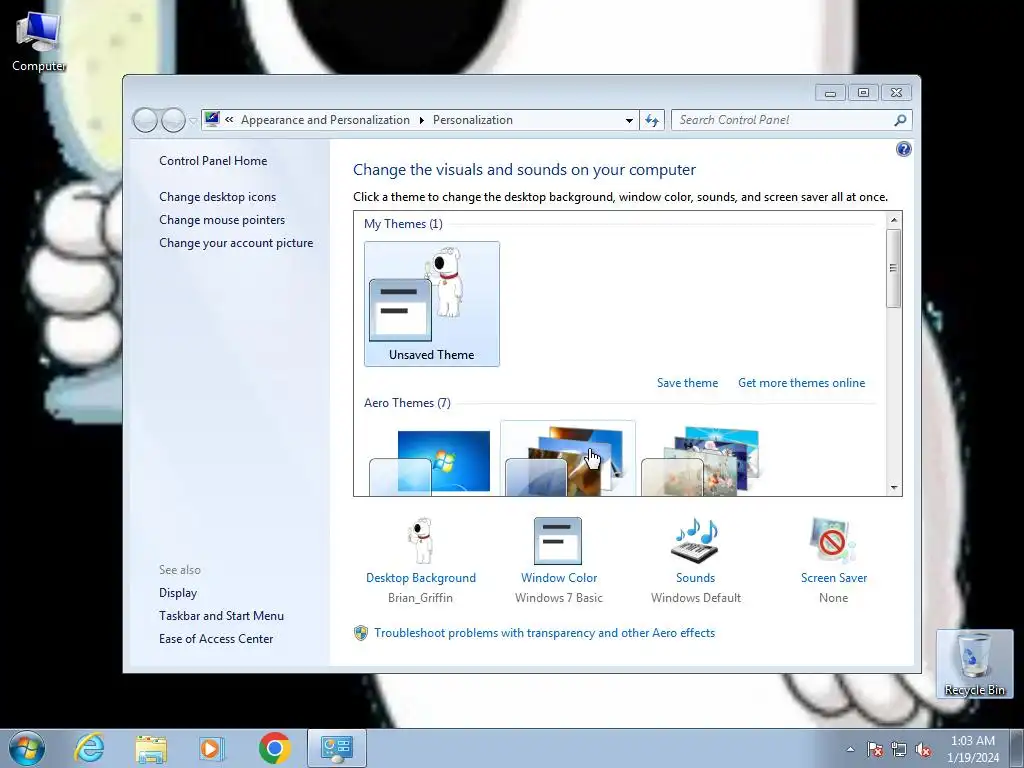Open Taskbar and Start Menu link
Screen dimensions: 1024x768
pos(221,616)
